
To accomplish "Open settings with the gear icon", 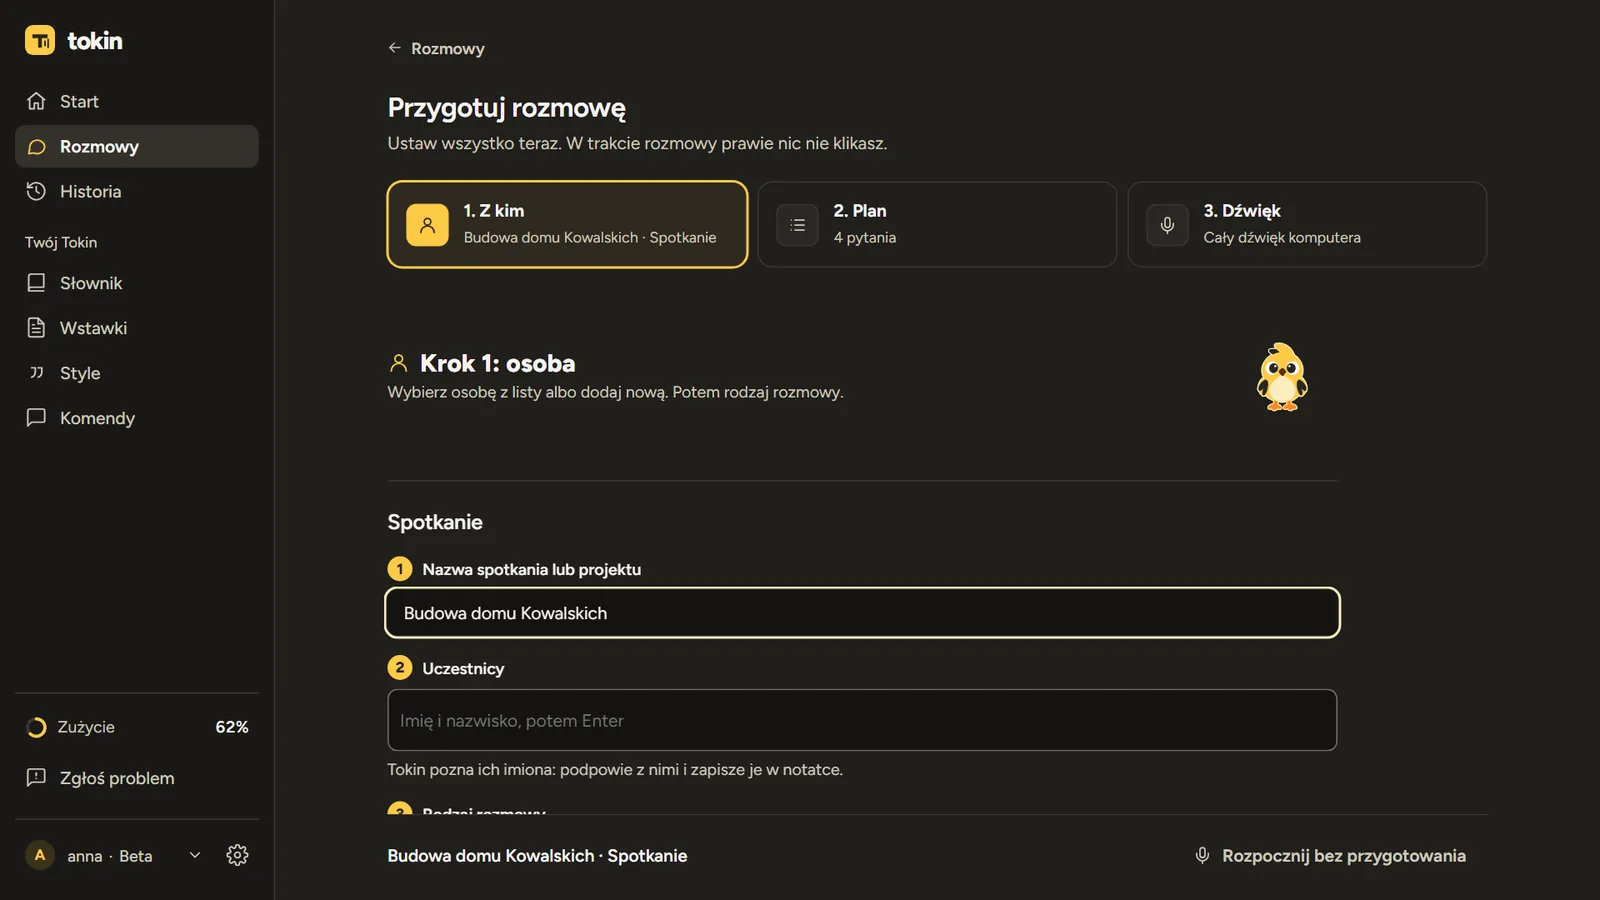I will (x=237, y=855).
